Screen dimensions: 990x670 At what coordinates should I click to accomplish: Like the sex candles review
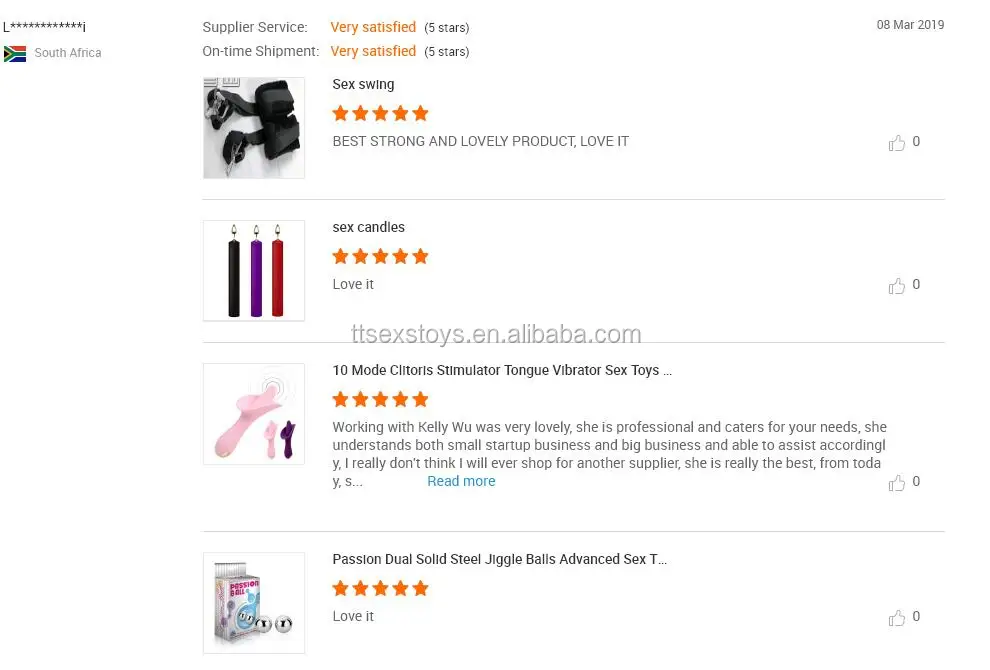click(x=897, y=285)
